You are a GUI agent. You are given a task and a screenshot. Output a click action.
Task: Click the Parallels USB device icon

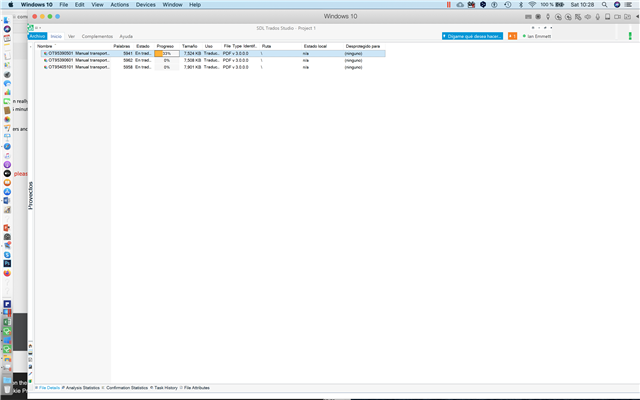click(548, 17)
